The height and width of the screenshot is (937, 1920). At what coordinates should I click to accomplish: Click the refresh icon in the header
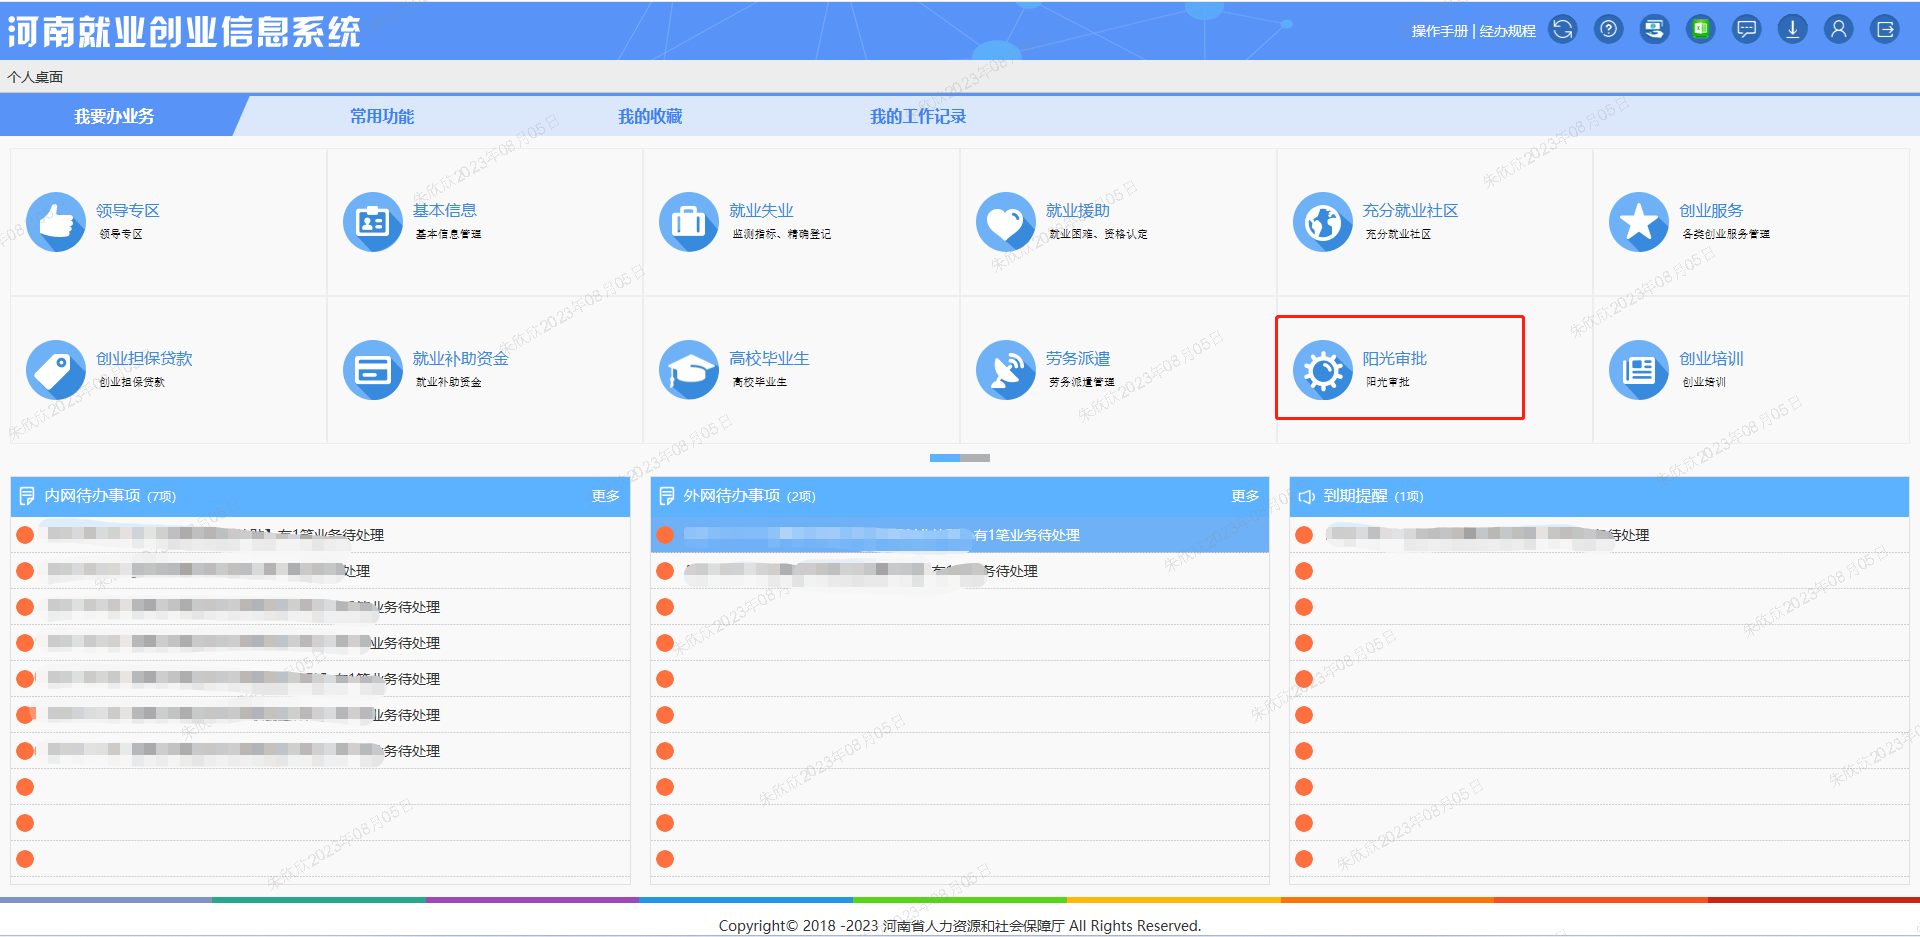click(x=1562, y=30)
